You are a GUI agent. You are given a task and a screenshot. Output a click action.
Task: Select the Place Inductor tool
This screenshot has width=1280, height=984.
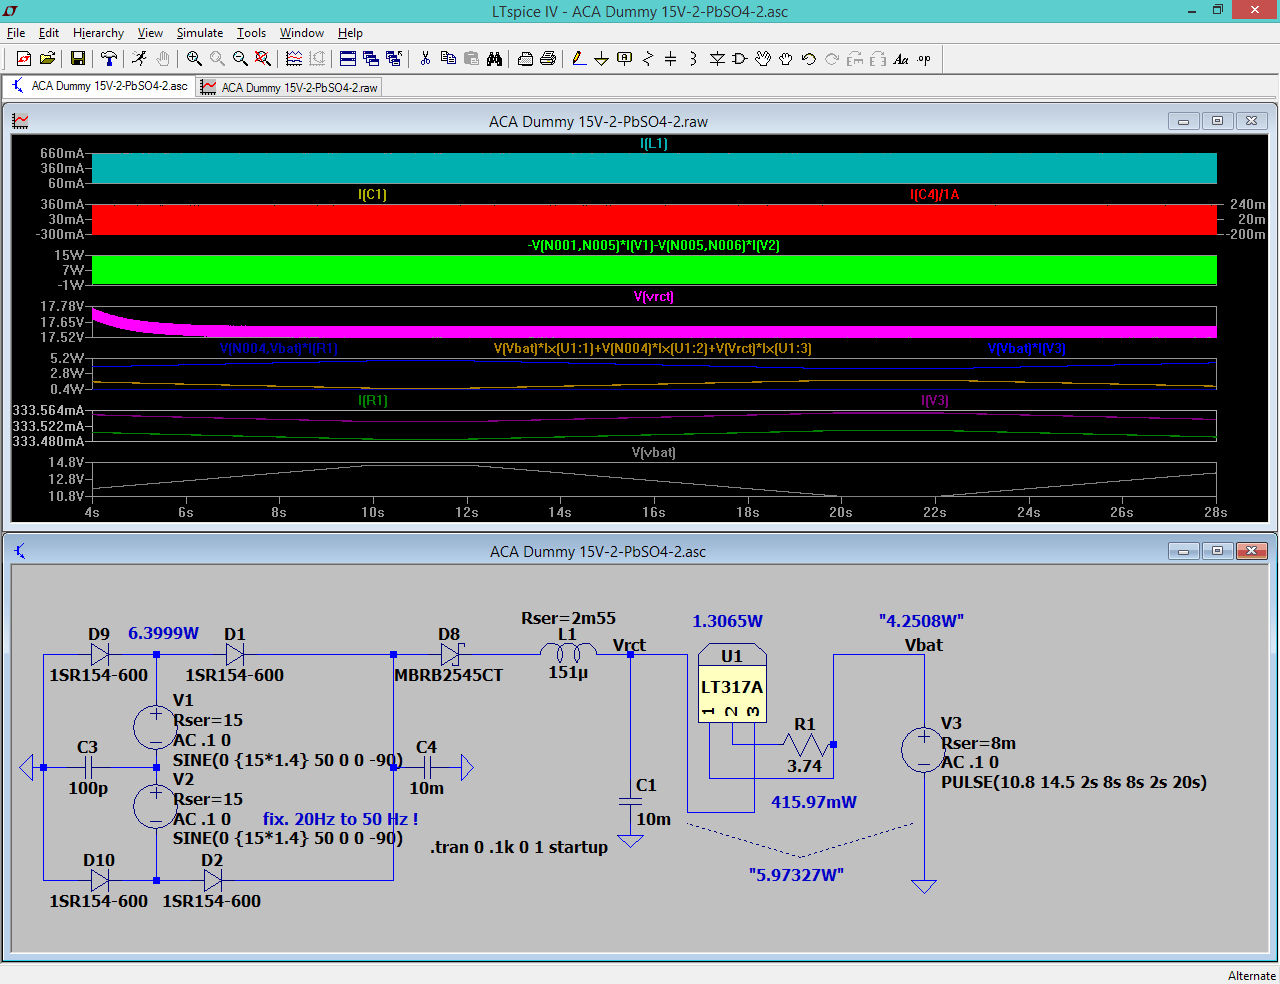point(694,59)
